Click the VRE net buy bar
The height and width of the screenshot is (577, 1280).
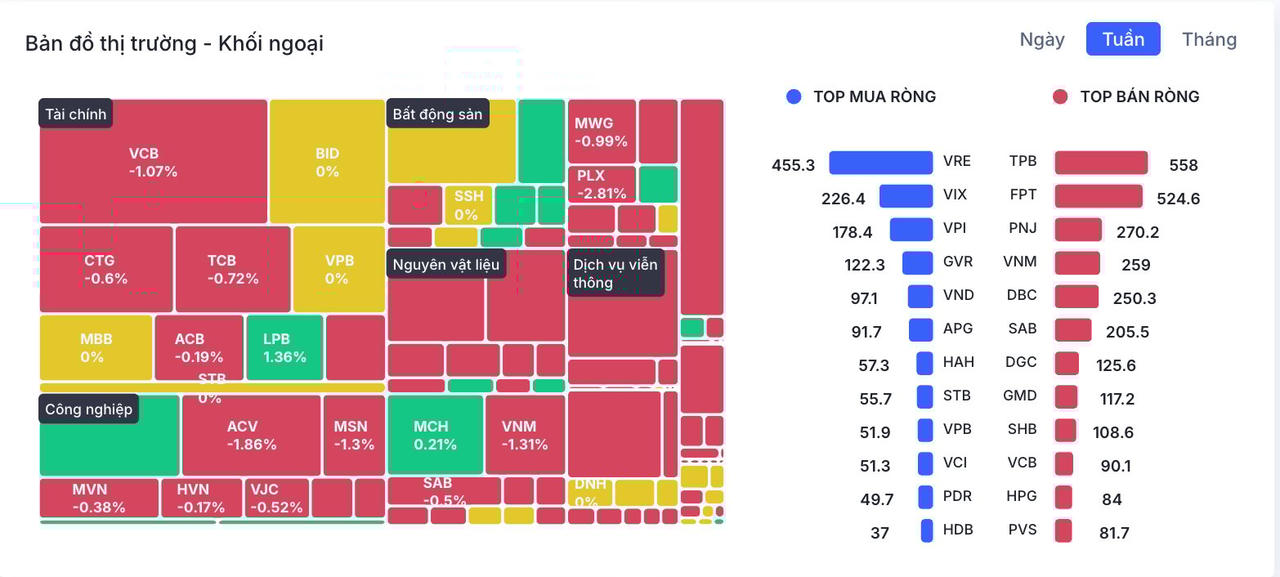[880, 163]
